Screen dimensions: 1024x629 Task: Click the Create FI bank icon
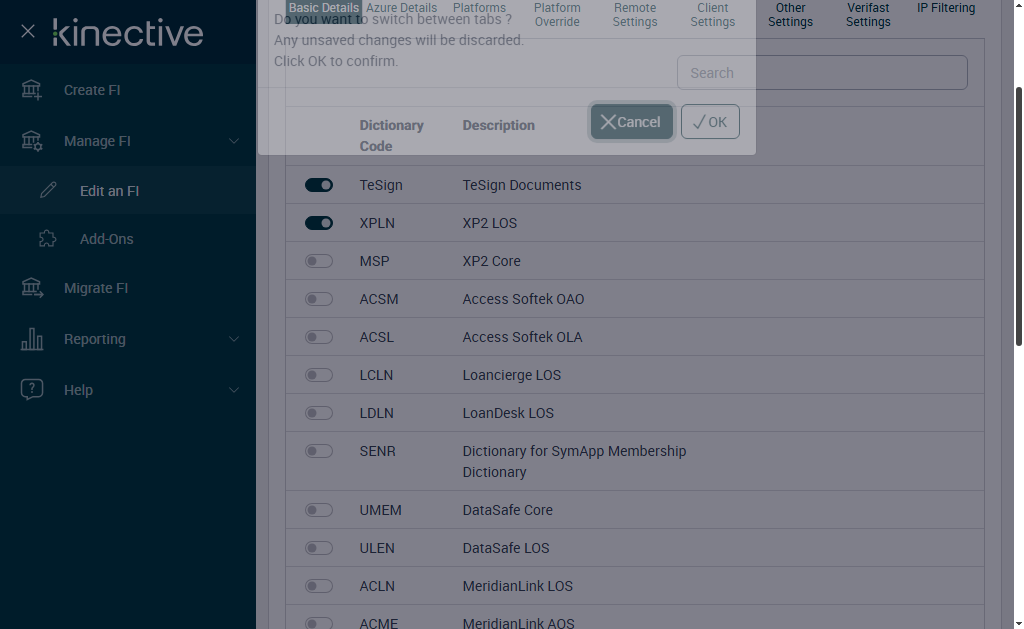(x=31, y=90)
